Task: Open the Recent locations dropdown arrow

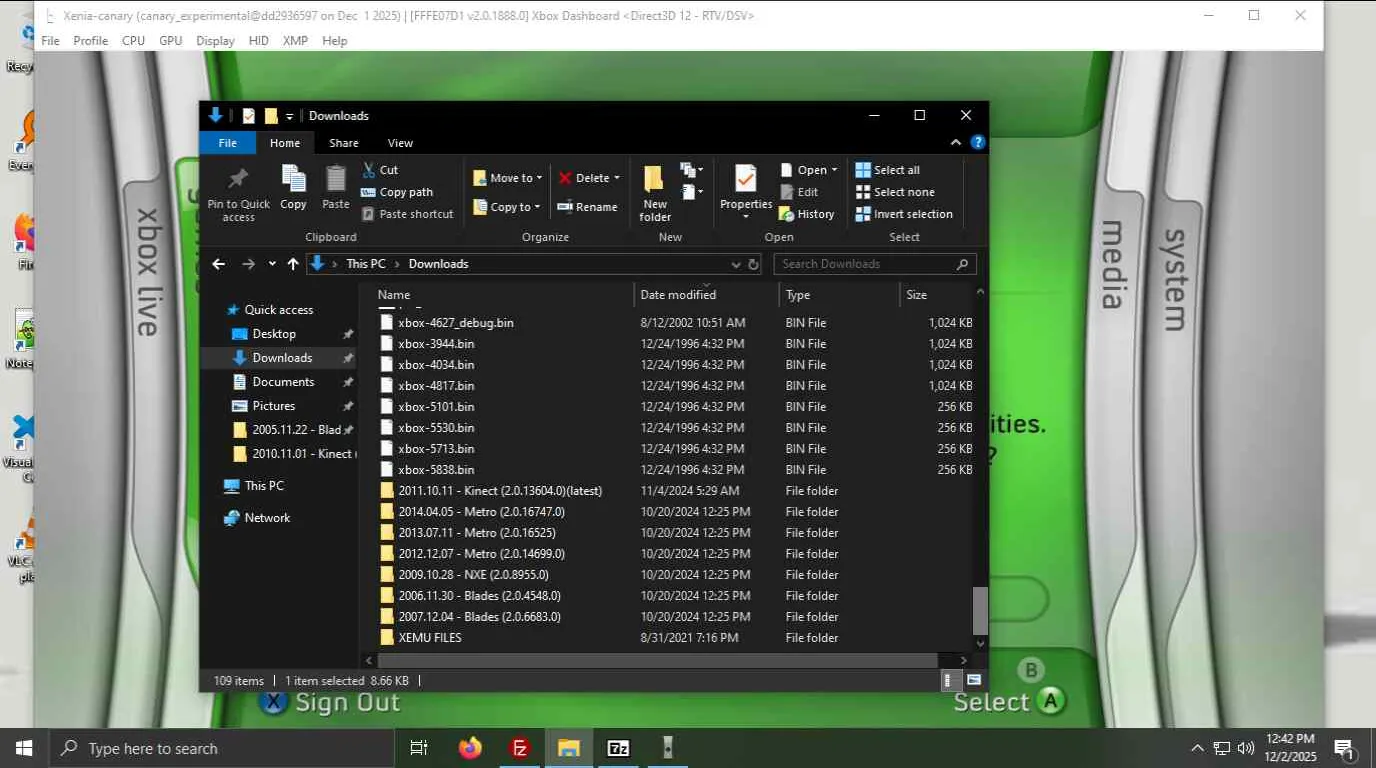Action: (x=272, y=264)
